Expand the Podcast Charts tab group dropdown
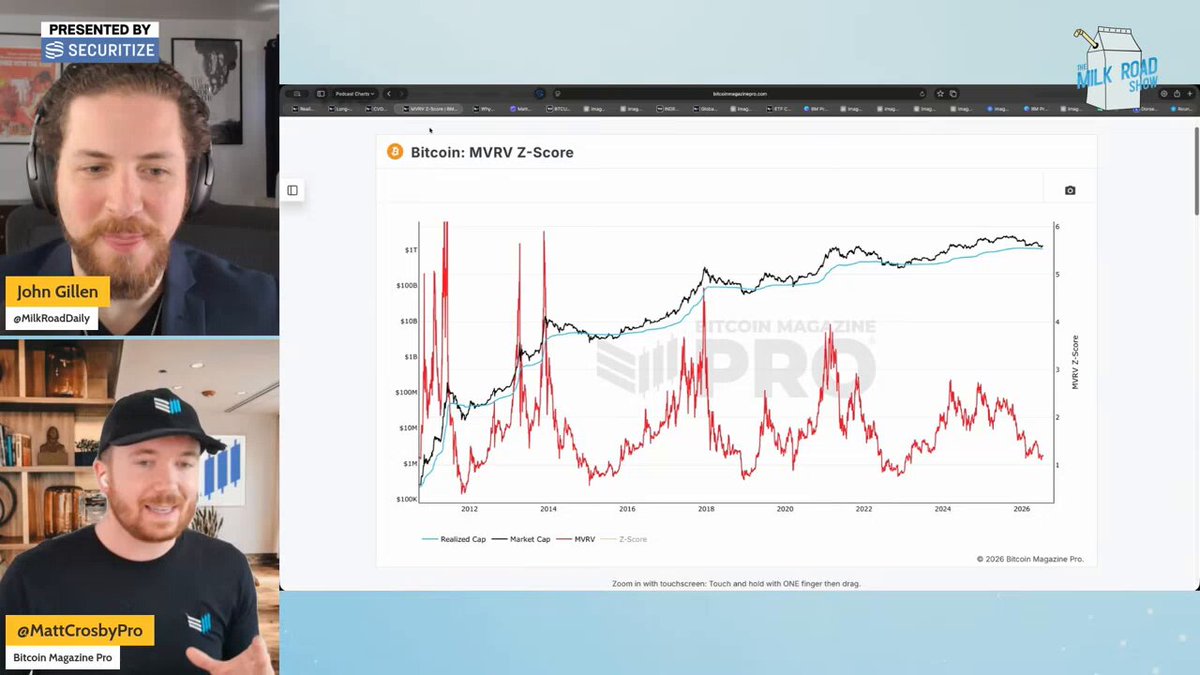 [355, 94]
